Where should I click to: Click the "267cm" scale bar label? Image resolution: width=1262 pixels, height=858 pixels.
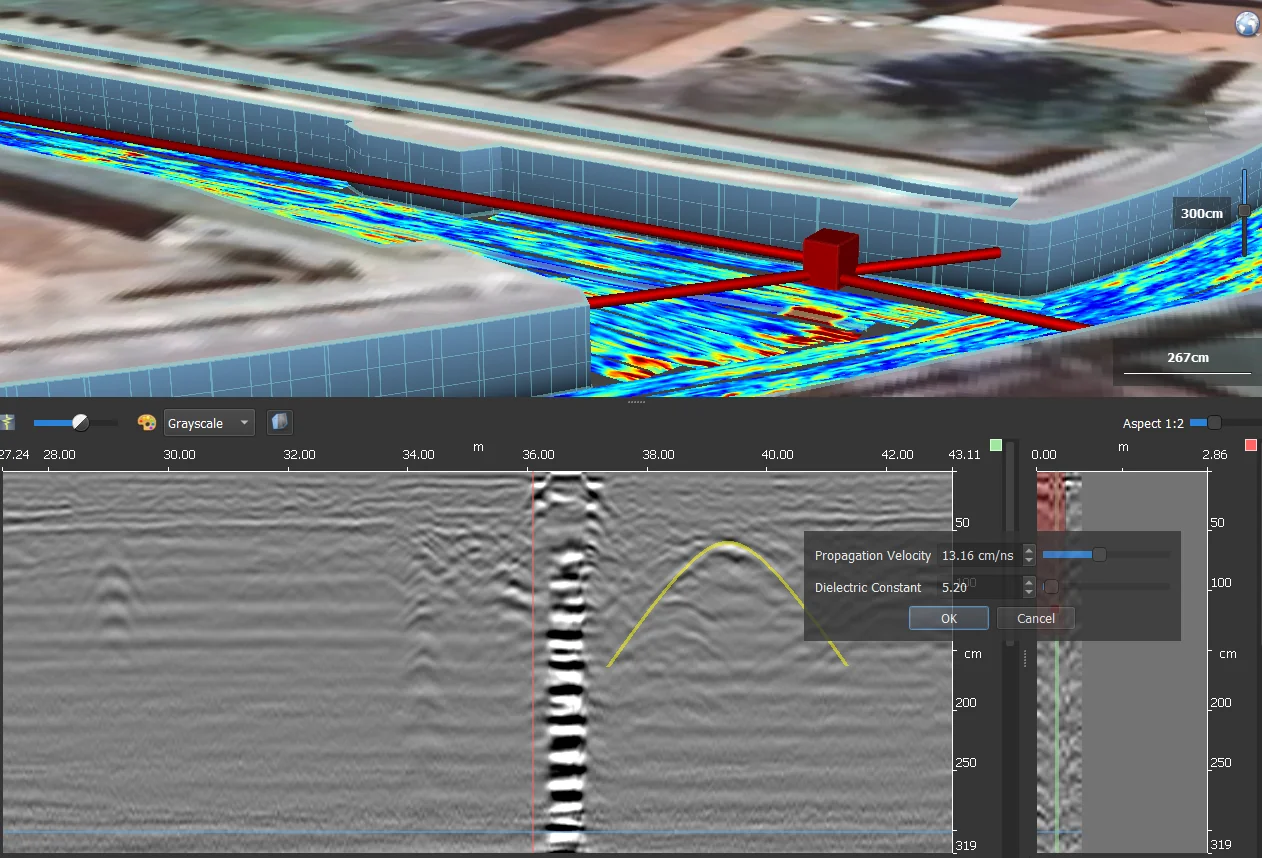1187,357
